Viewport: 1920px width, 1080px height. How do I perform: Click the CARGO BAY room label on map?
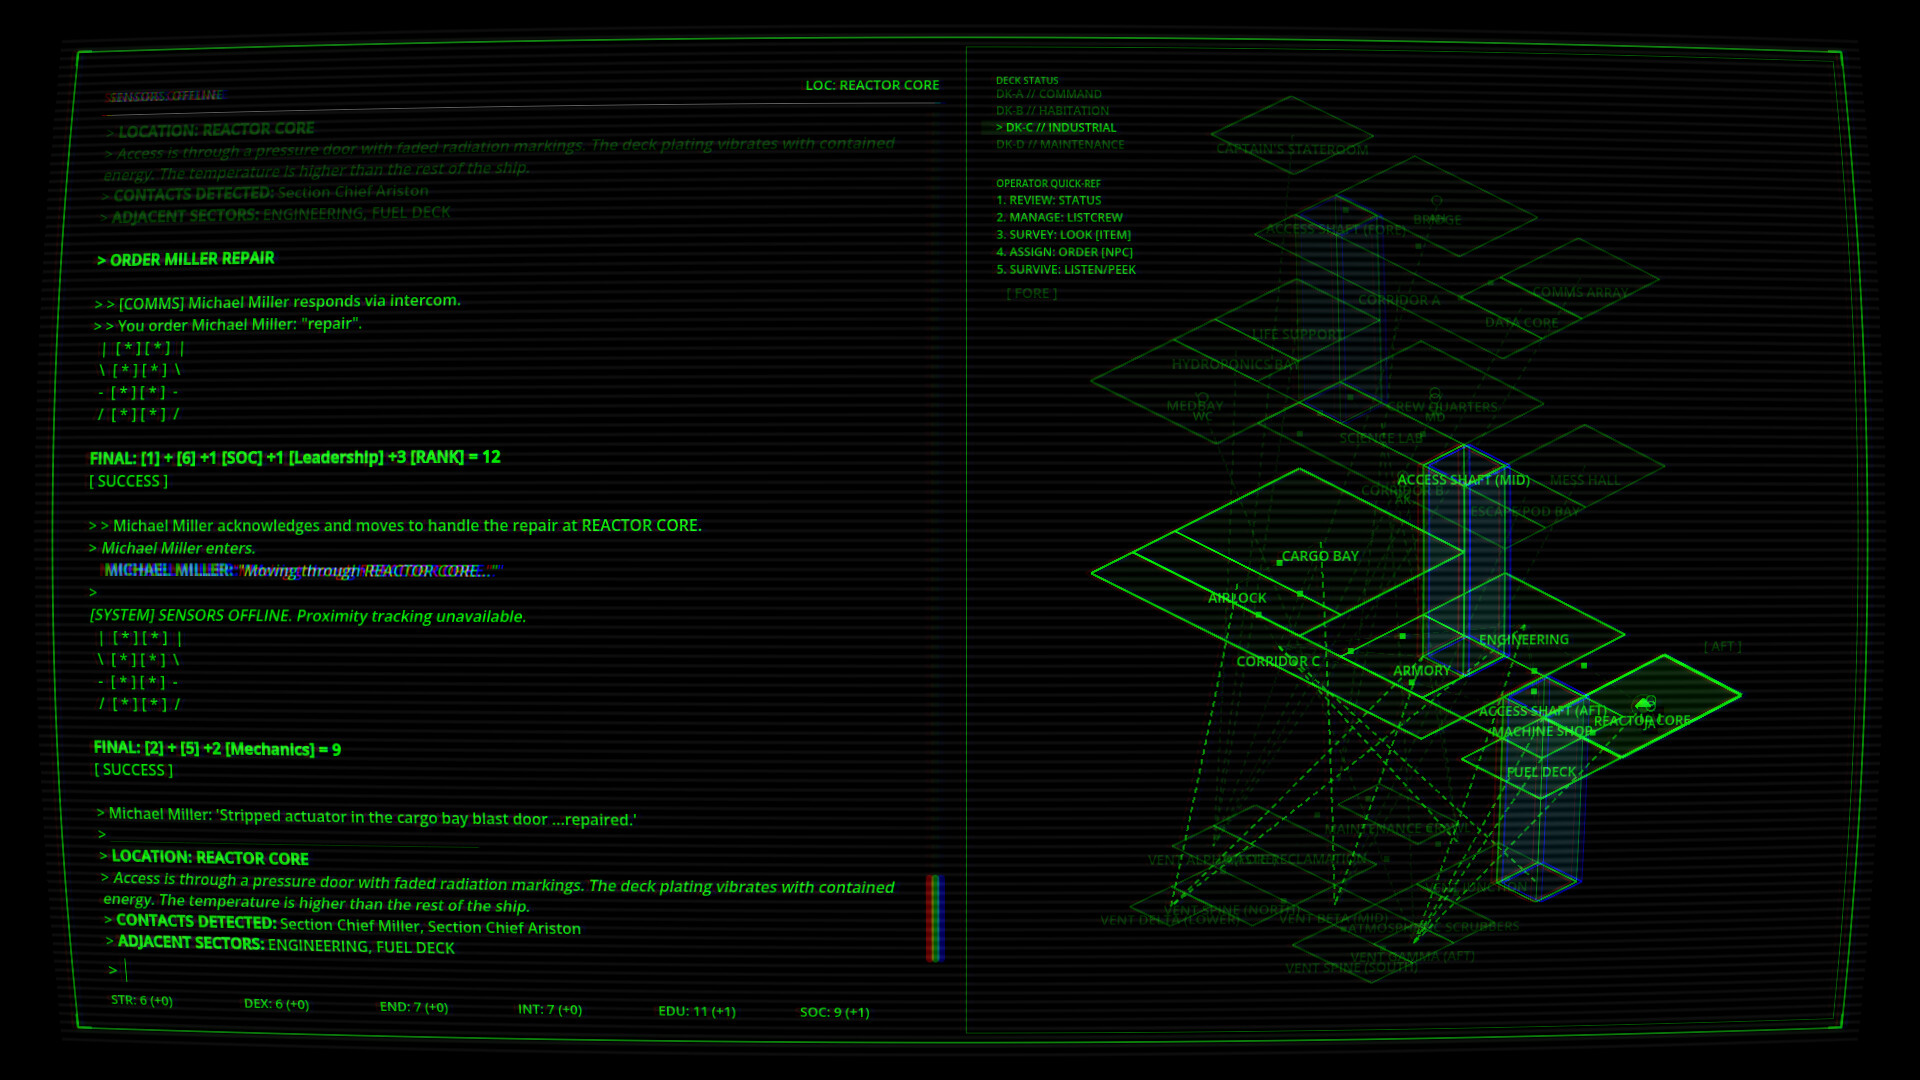coord(1320,556)
